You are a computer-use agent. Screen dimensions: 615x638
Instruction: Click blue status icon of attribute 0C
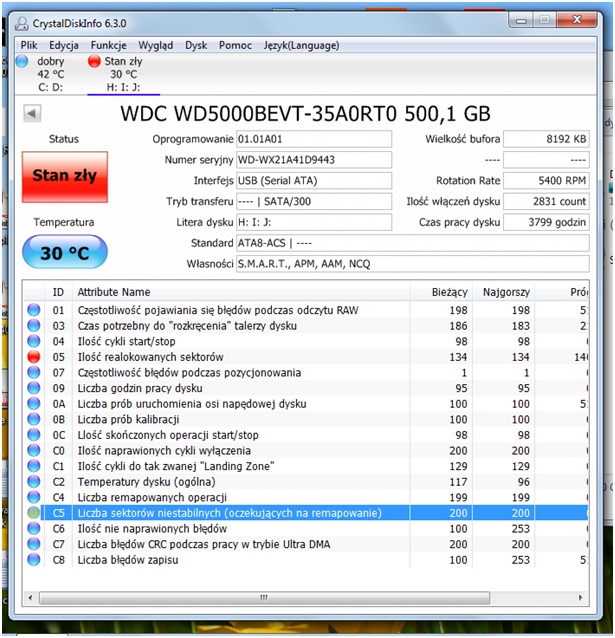(34, 435)
